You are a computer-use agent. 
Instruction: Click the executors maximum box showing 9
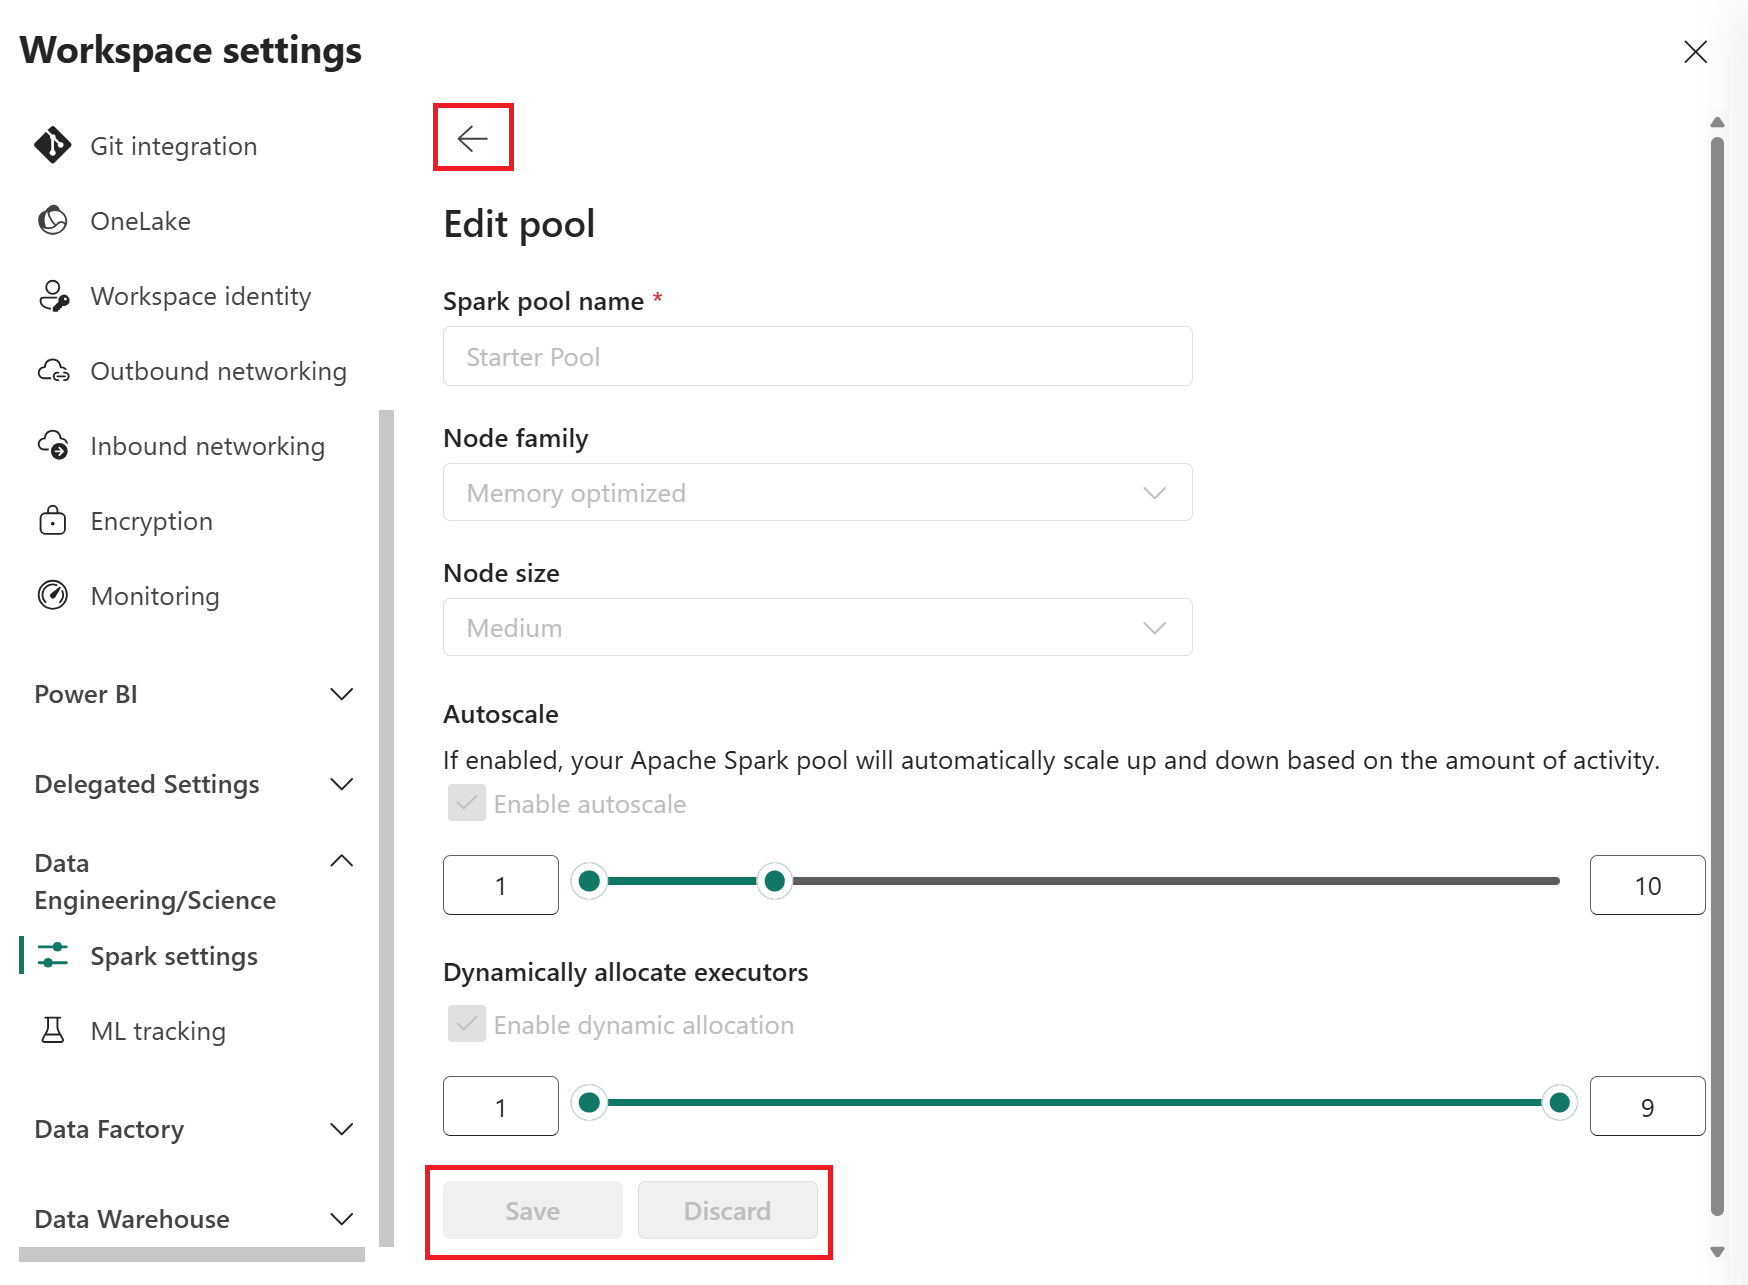[x=1647, y=1106]
